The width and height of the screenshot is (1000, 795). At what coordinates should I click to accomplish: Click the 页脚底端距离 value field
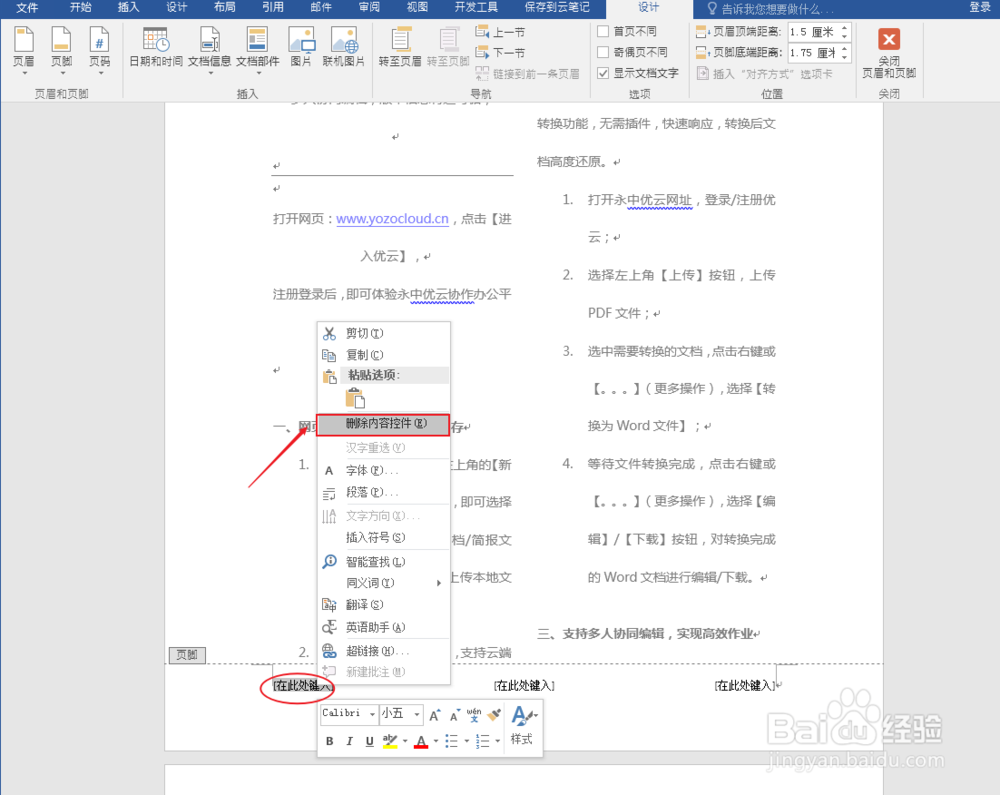pos(813,53)
